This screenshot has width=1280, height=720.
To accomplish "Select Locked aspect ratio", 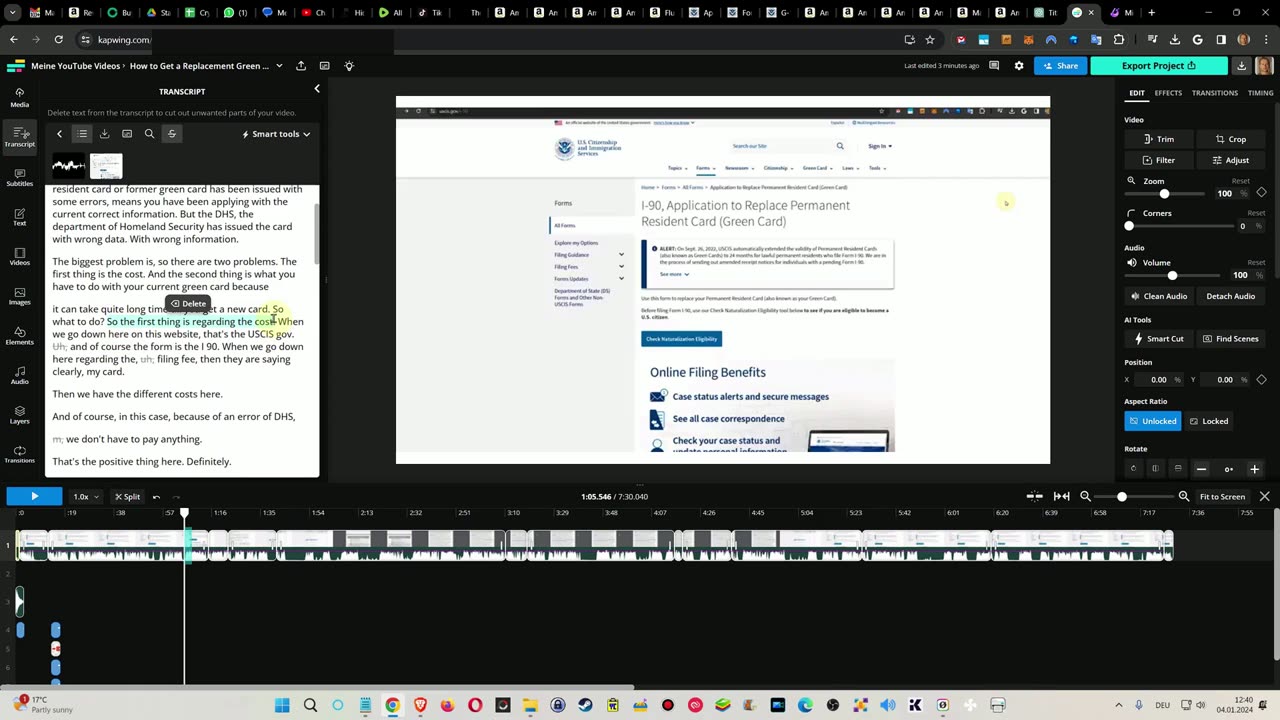I will [1208, 421].
